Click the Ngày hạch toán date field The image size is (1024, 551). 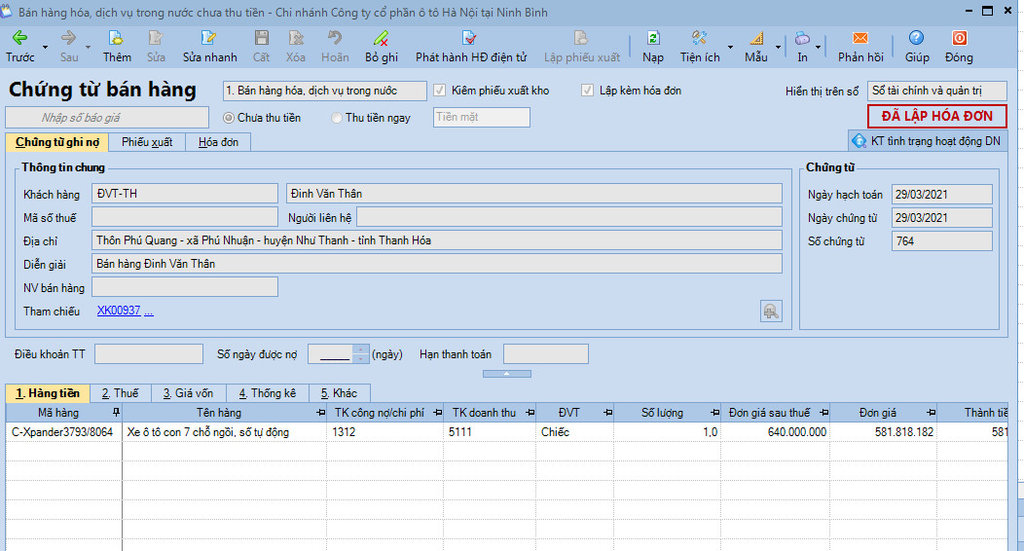pyautogui.click(x=942, y=195)
